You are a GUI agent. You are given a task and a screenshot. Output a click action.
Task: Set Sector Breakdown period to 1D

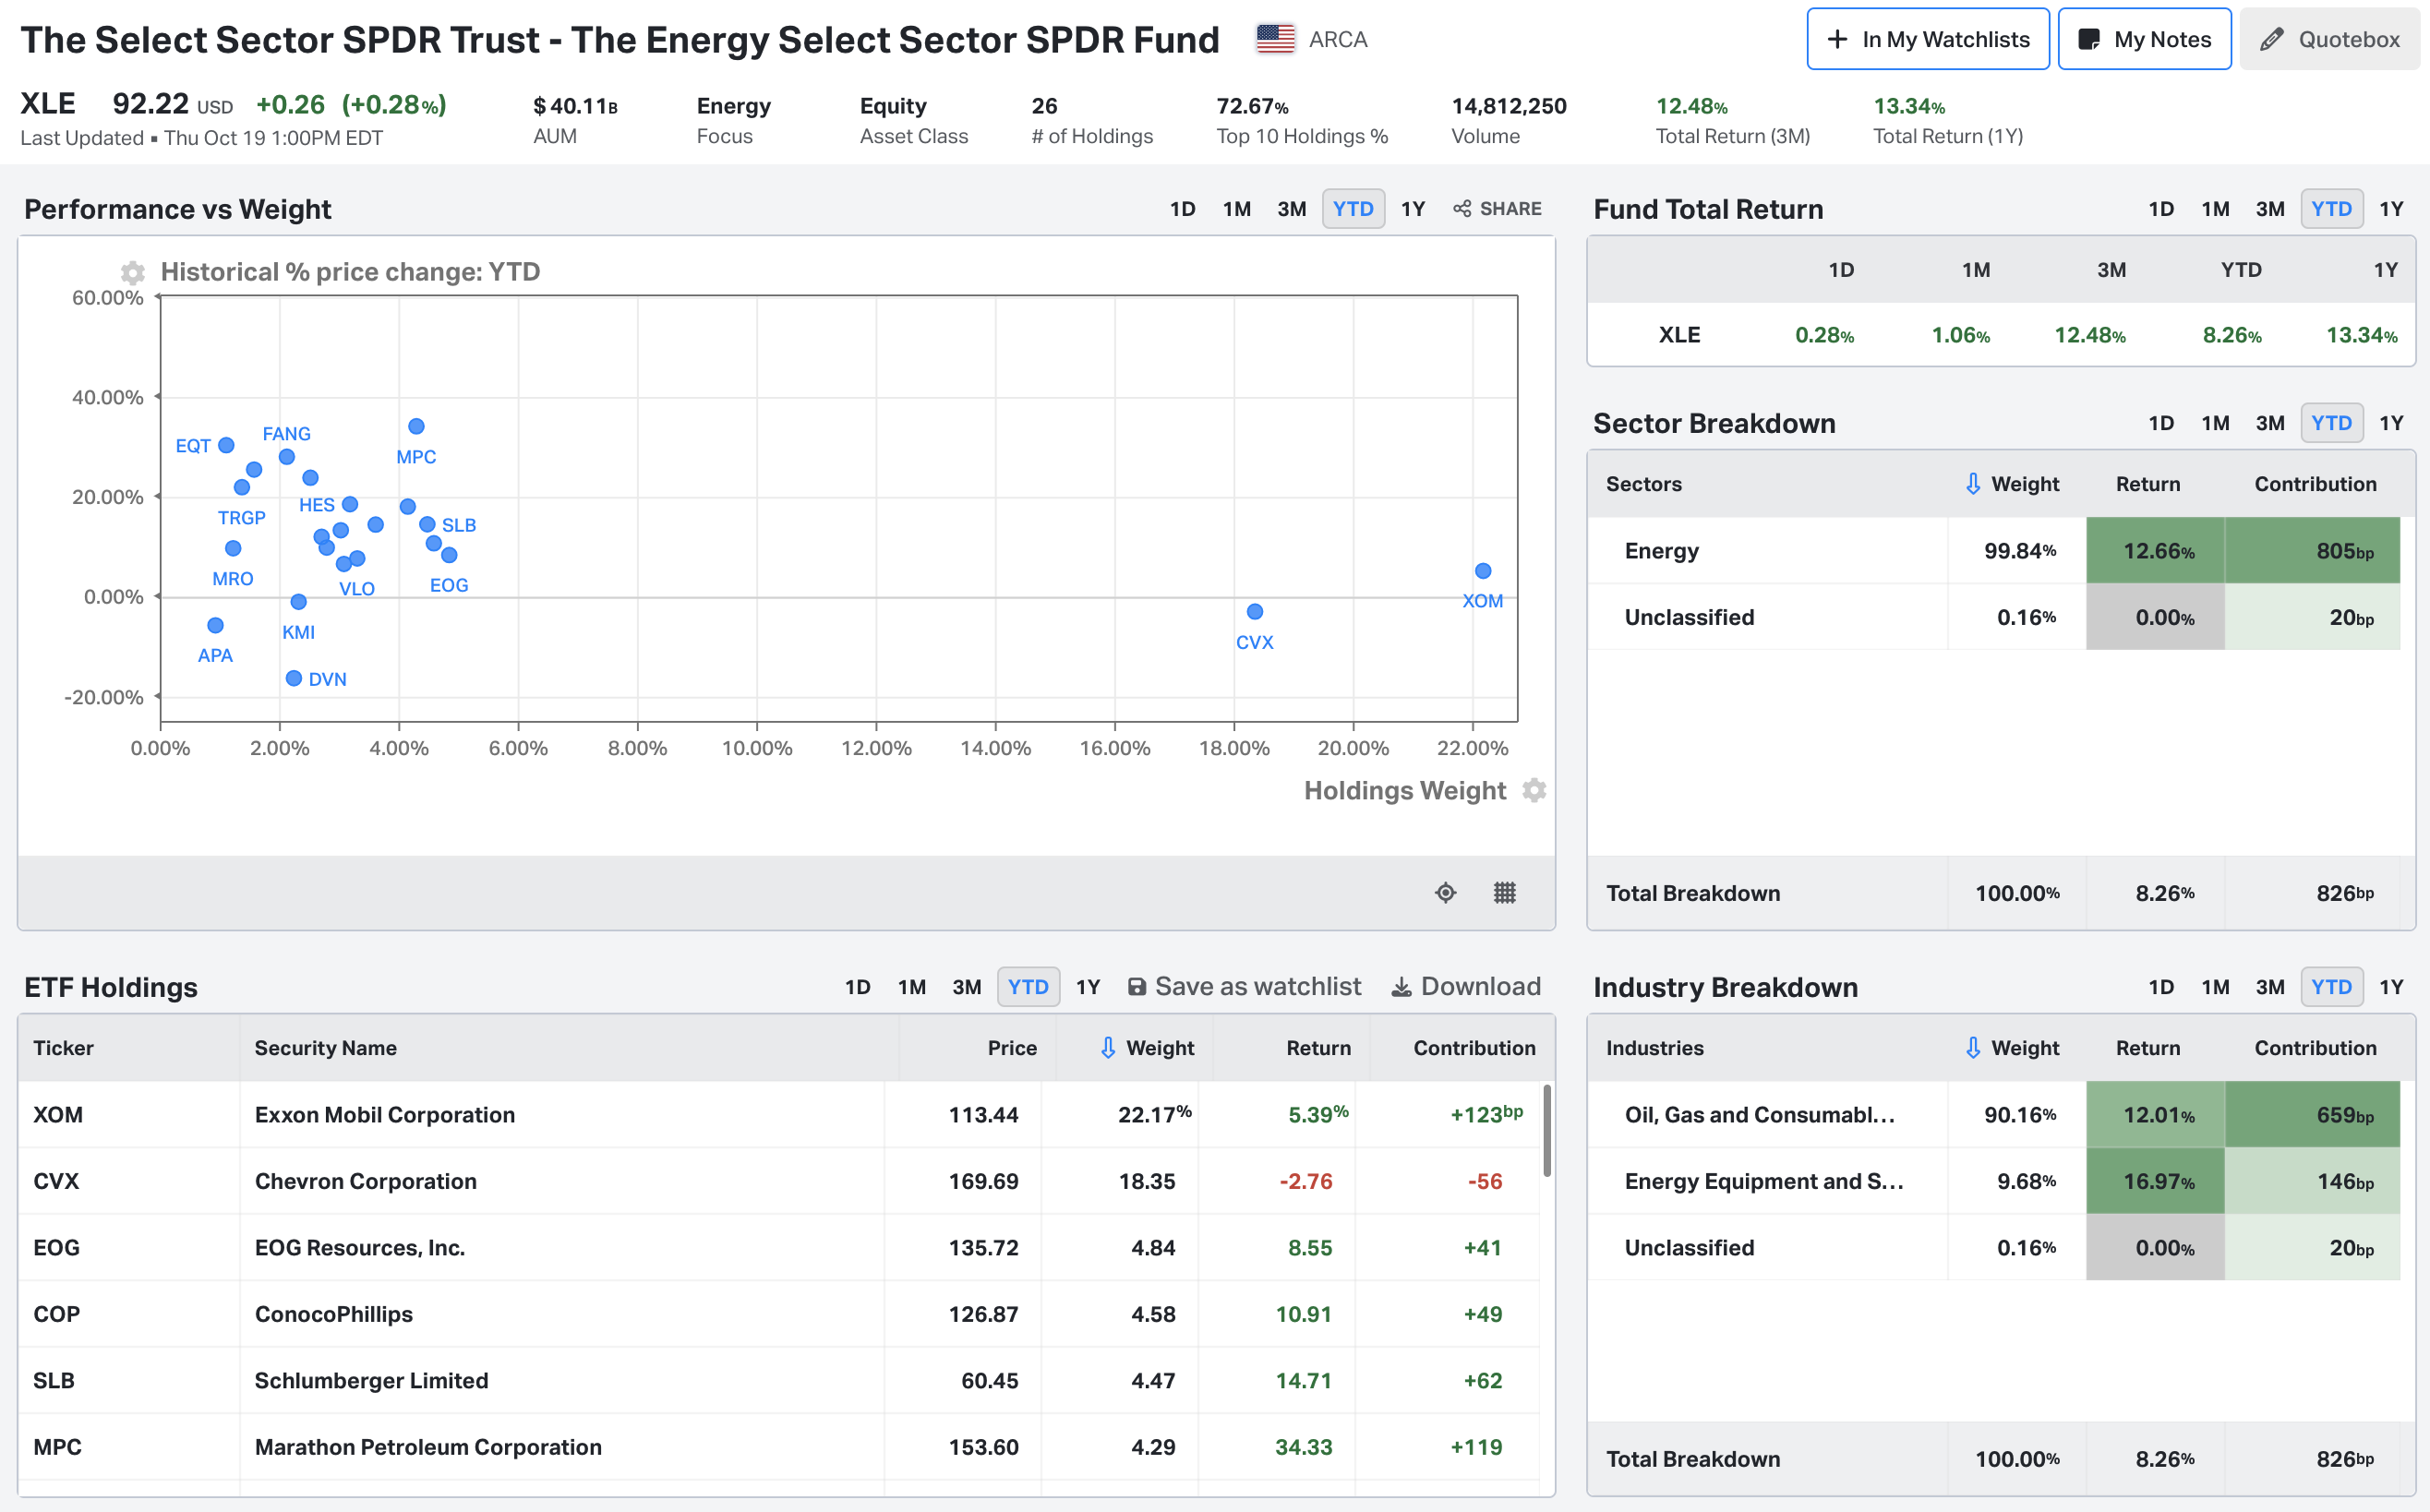(2160, 423)
